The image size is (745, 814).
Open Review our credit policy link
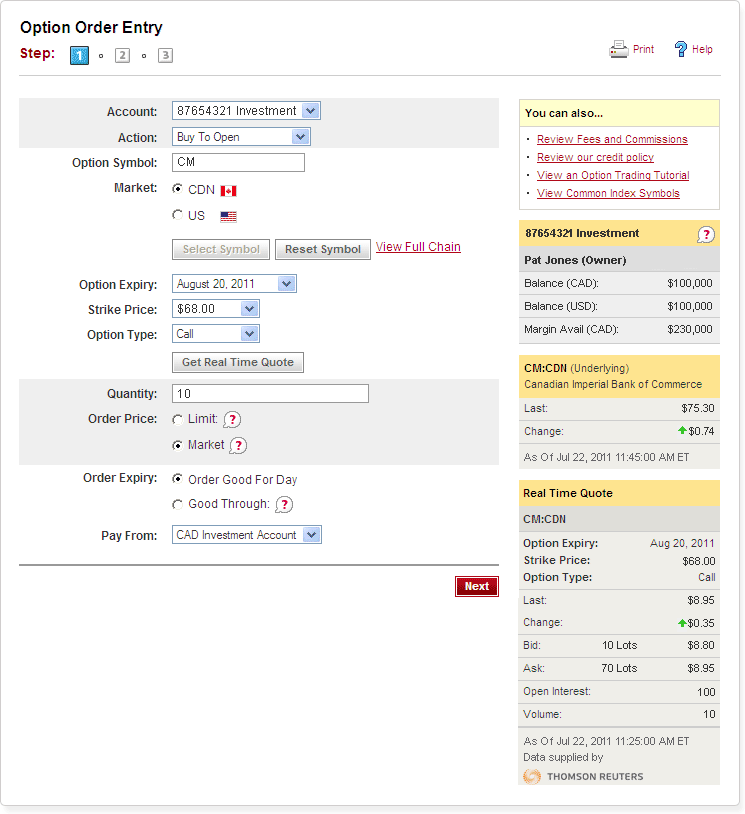[595, 157]
